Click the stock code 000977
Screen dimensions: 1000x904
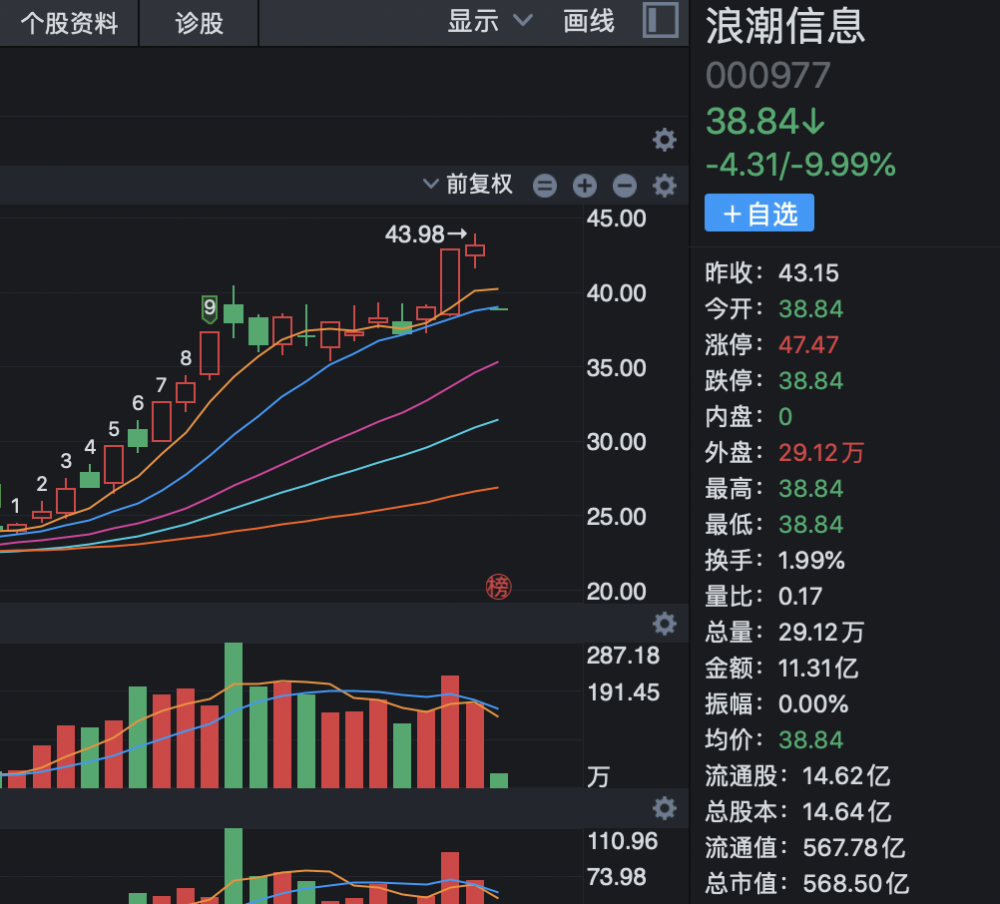[x=768, y=76]
